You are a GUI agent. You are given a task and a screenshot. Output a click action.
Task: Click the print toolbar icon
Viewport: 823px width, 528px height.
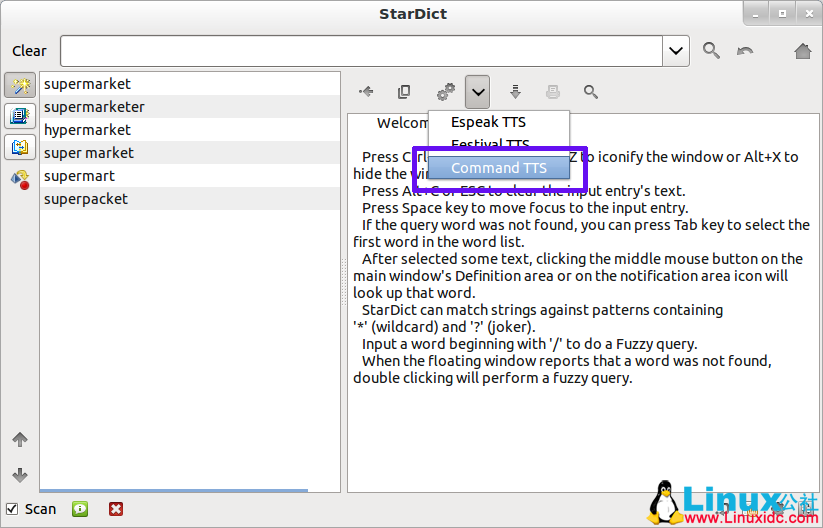coord(553,92)
